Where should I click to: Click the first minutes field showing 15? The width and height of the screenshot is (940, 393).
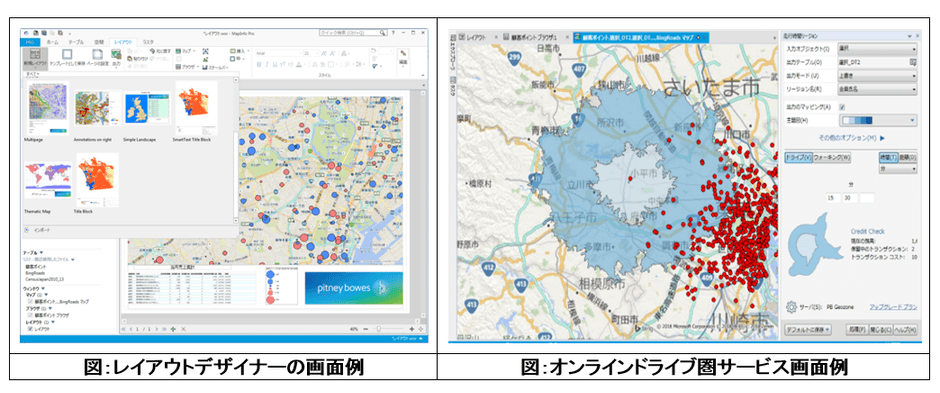[833, 198]
